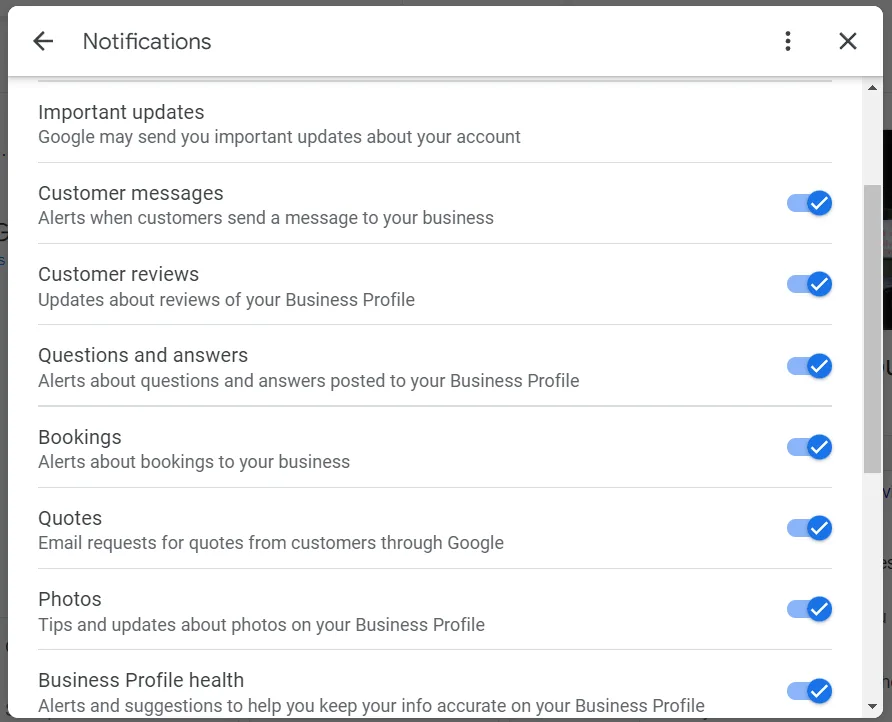Click "Tips and updates about photos" description
Viewport: 892px width, 722px height.
pyautogui.click(x=261, y=625)
